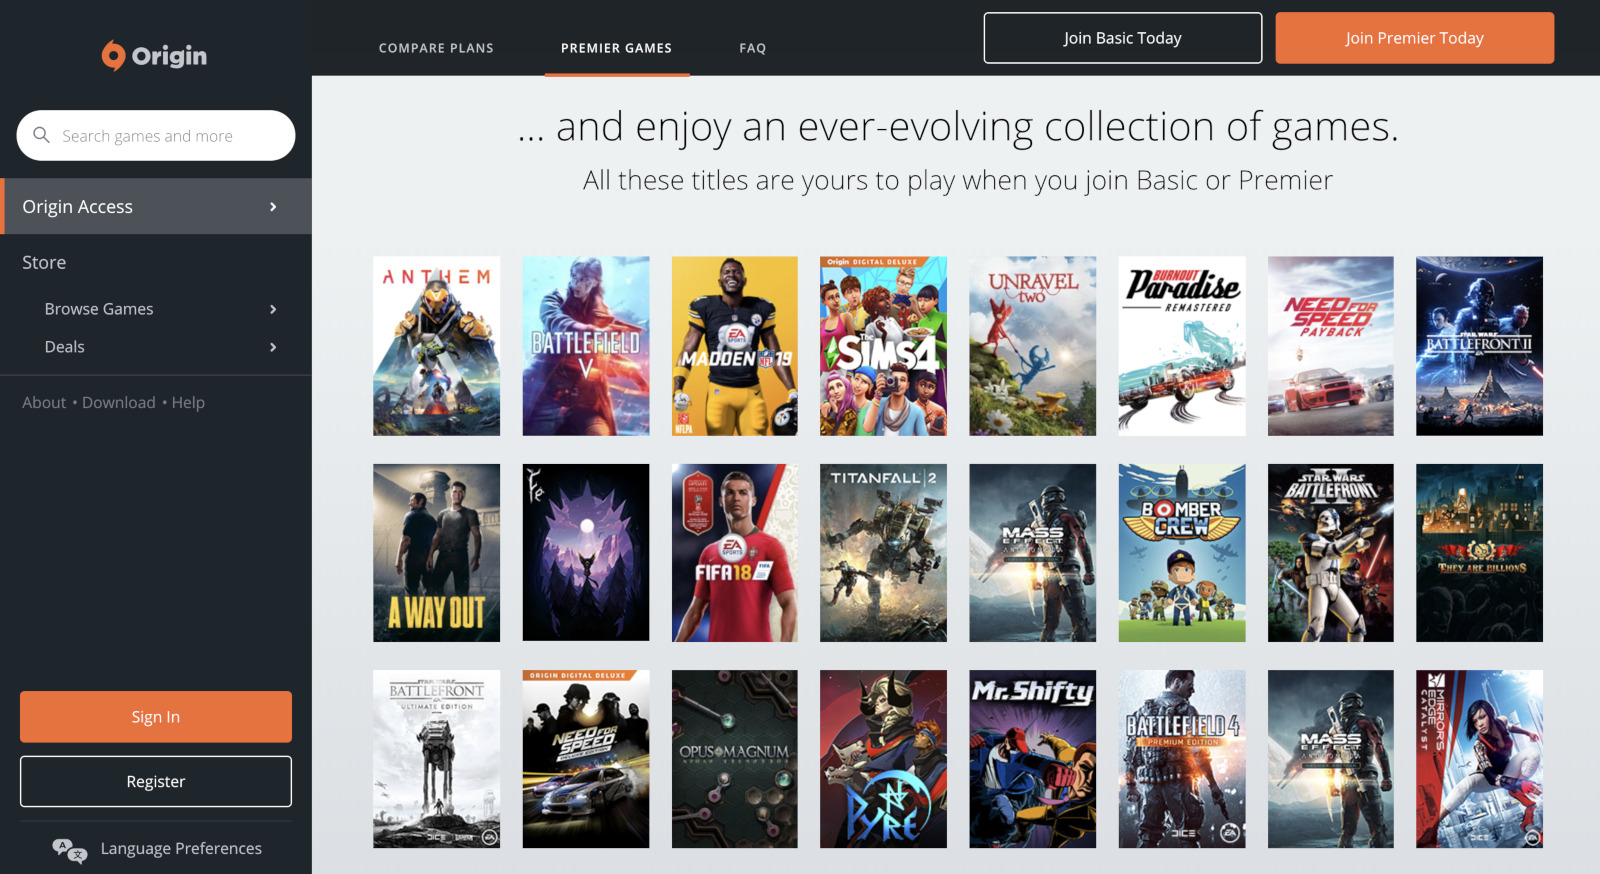
Task: Click the Origin logo icon
Action: coord(114,56)
